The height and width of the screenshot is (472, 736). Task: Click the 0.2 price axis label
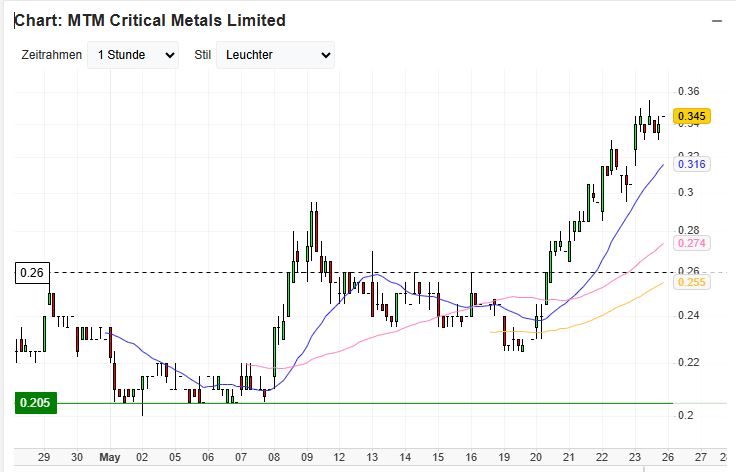coord(686,415)
